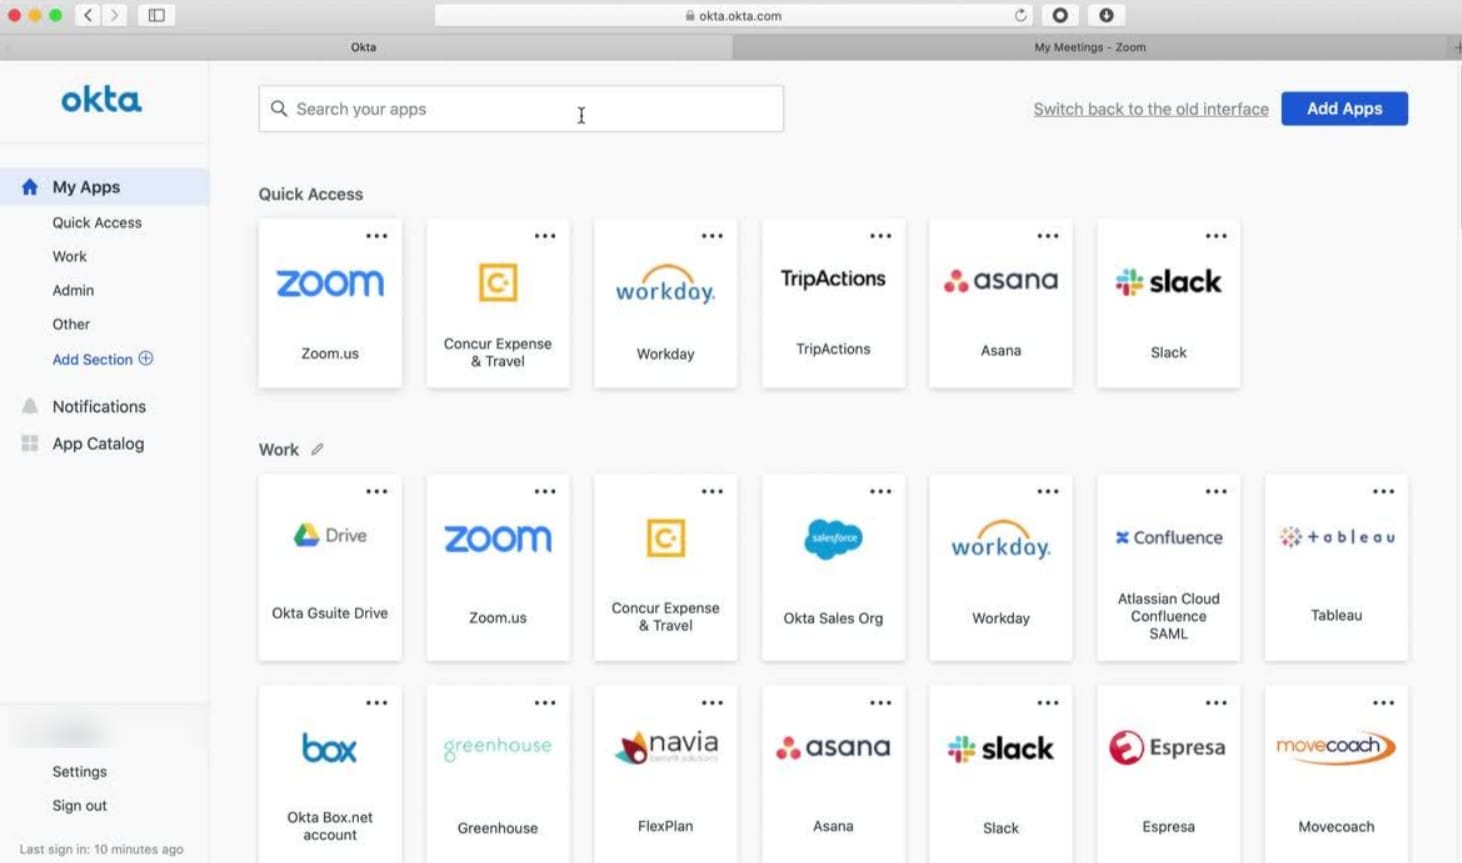The height and width of the screenshot is (863, 1462).
Task: Open Asana logo in the Work section
Action: [x=833, y=747]
